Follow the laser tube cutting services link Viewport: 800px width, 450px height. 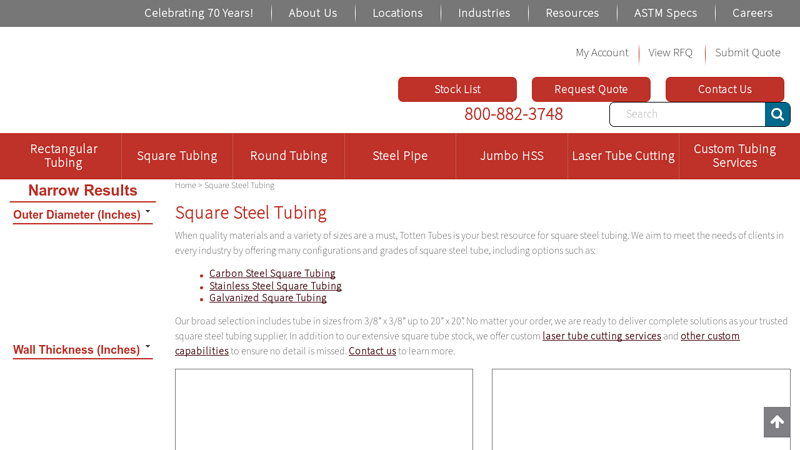(602, 336)
